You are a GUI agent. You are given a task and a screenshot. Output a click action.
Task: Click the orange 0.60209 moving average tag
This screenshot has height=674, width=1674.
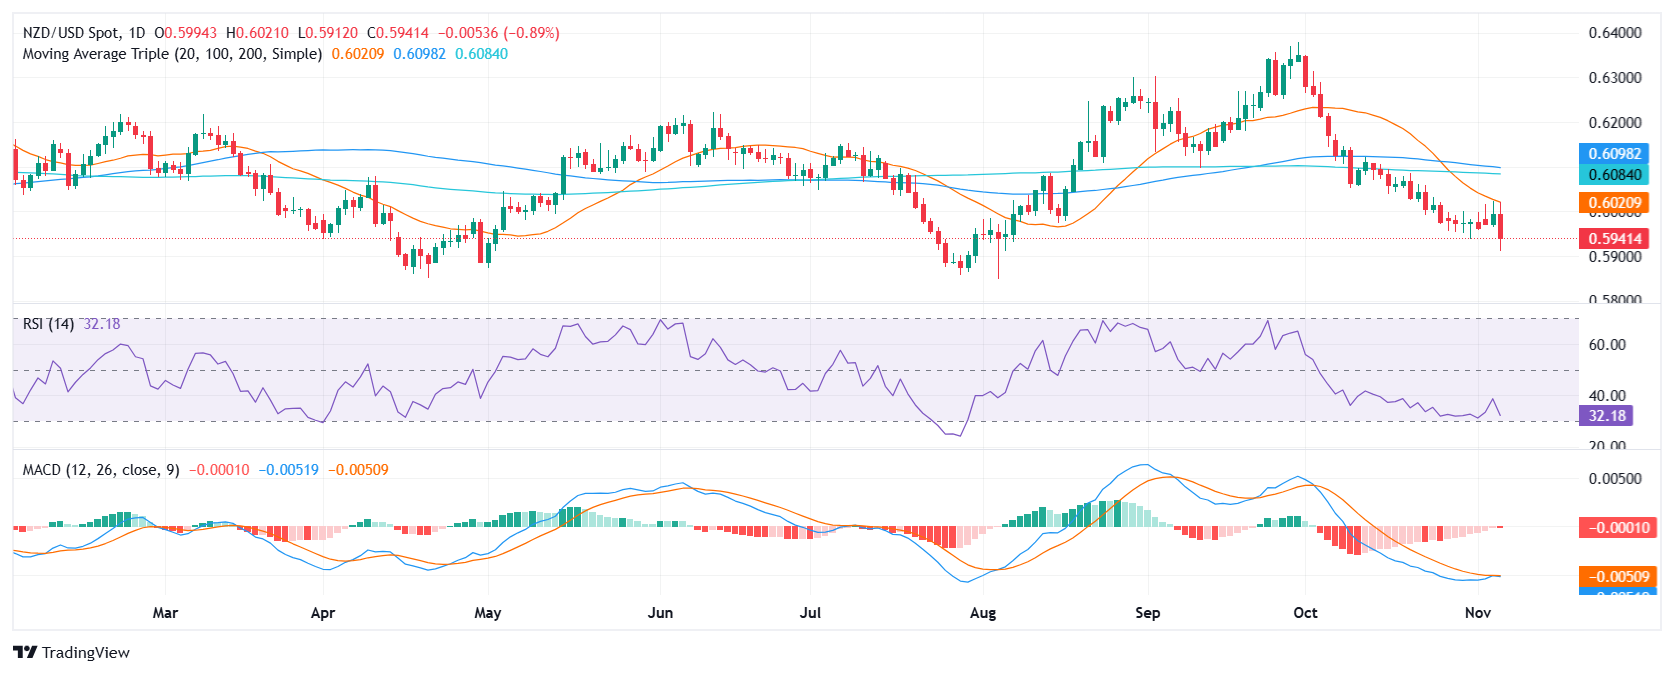click(1614, 203)
